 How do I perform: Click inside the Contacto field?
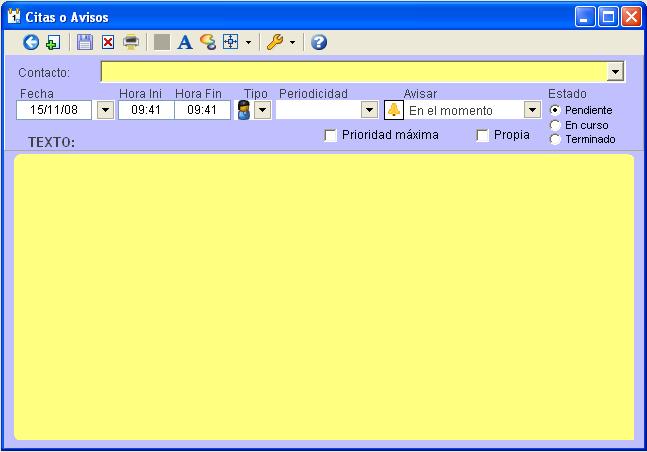(354, 72)
